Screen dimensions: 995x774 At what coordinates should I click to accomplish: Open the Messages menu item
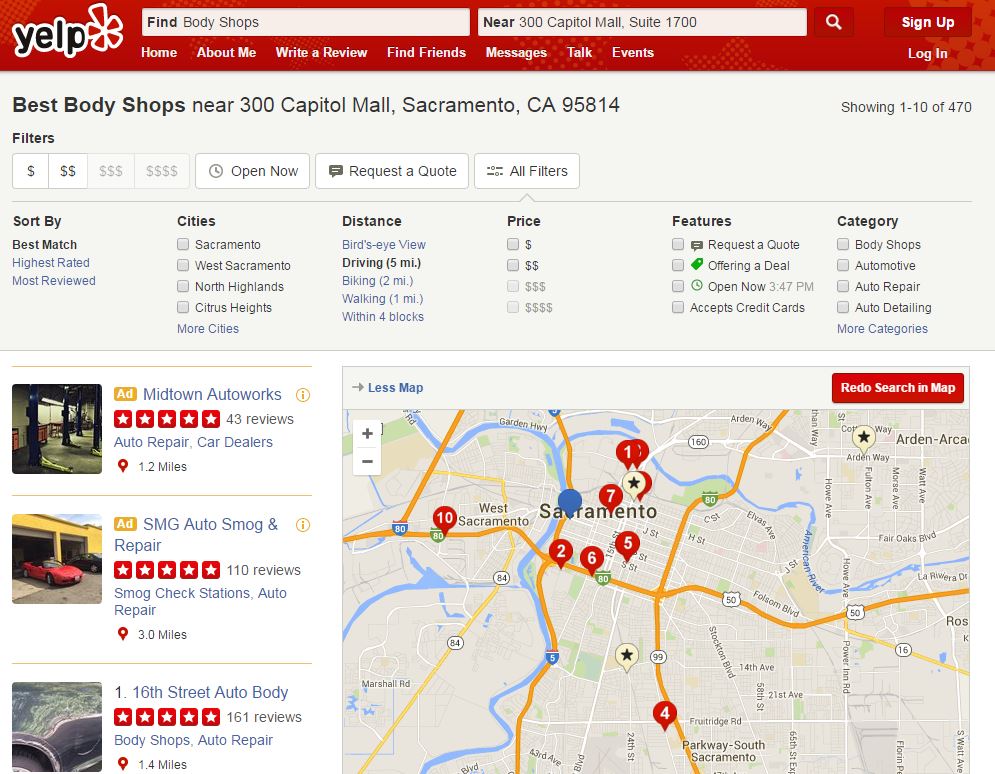tap(516, 53)
